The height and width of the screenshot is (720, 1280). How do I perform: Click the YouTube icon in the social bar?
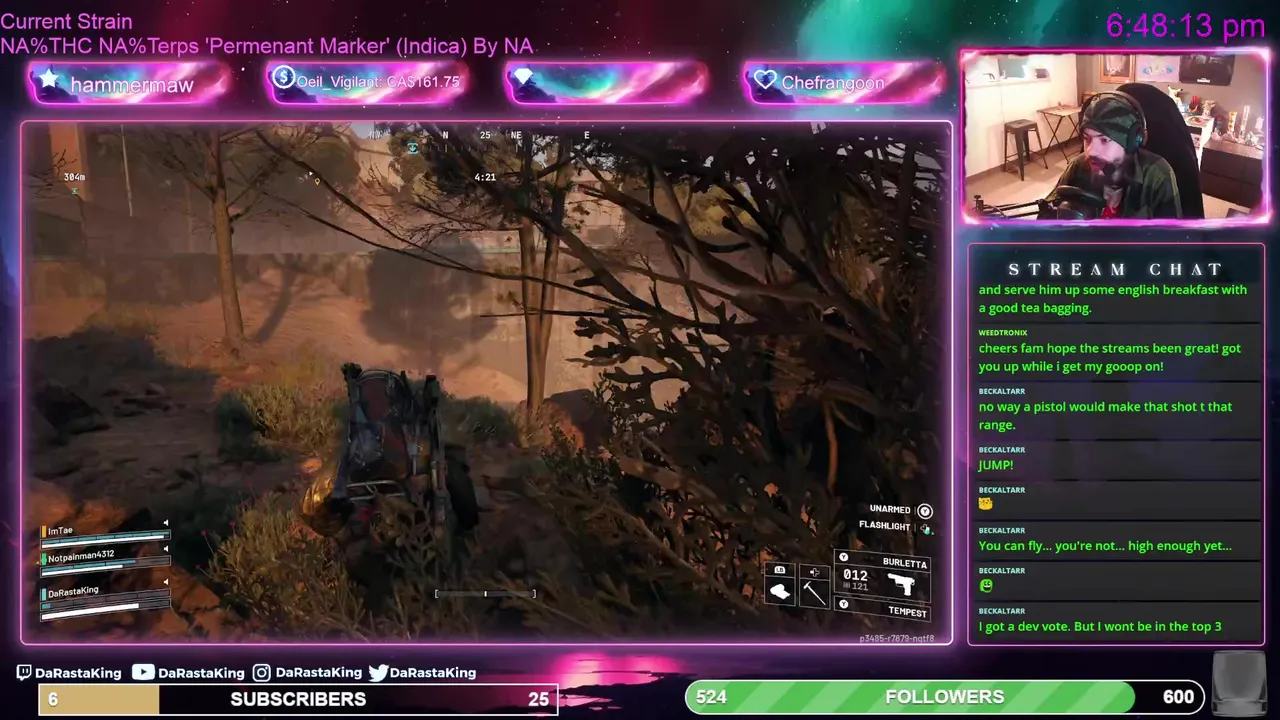pyautogui.click(x=143, y=672)
